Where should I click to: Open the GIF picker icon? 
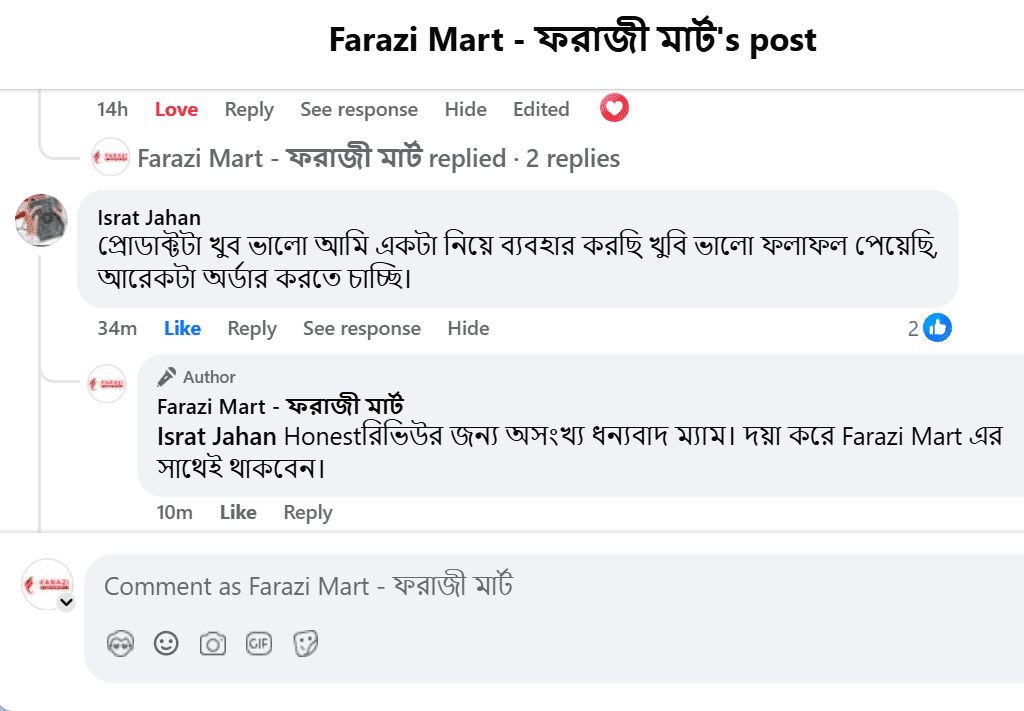pos(259,644)
